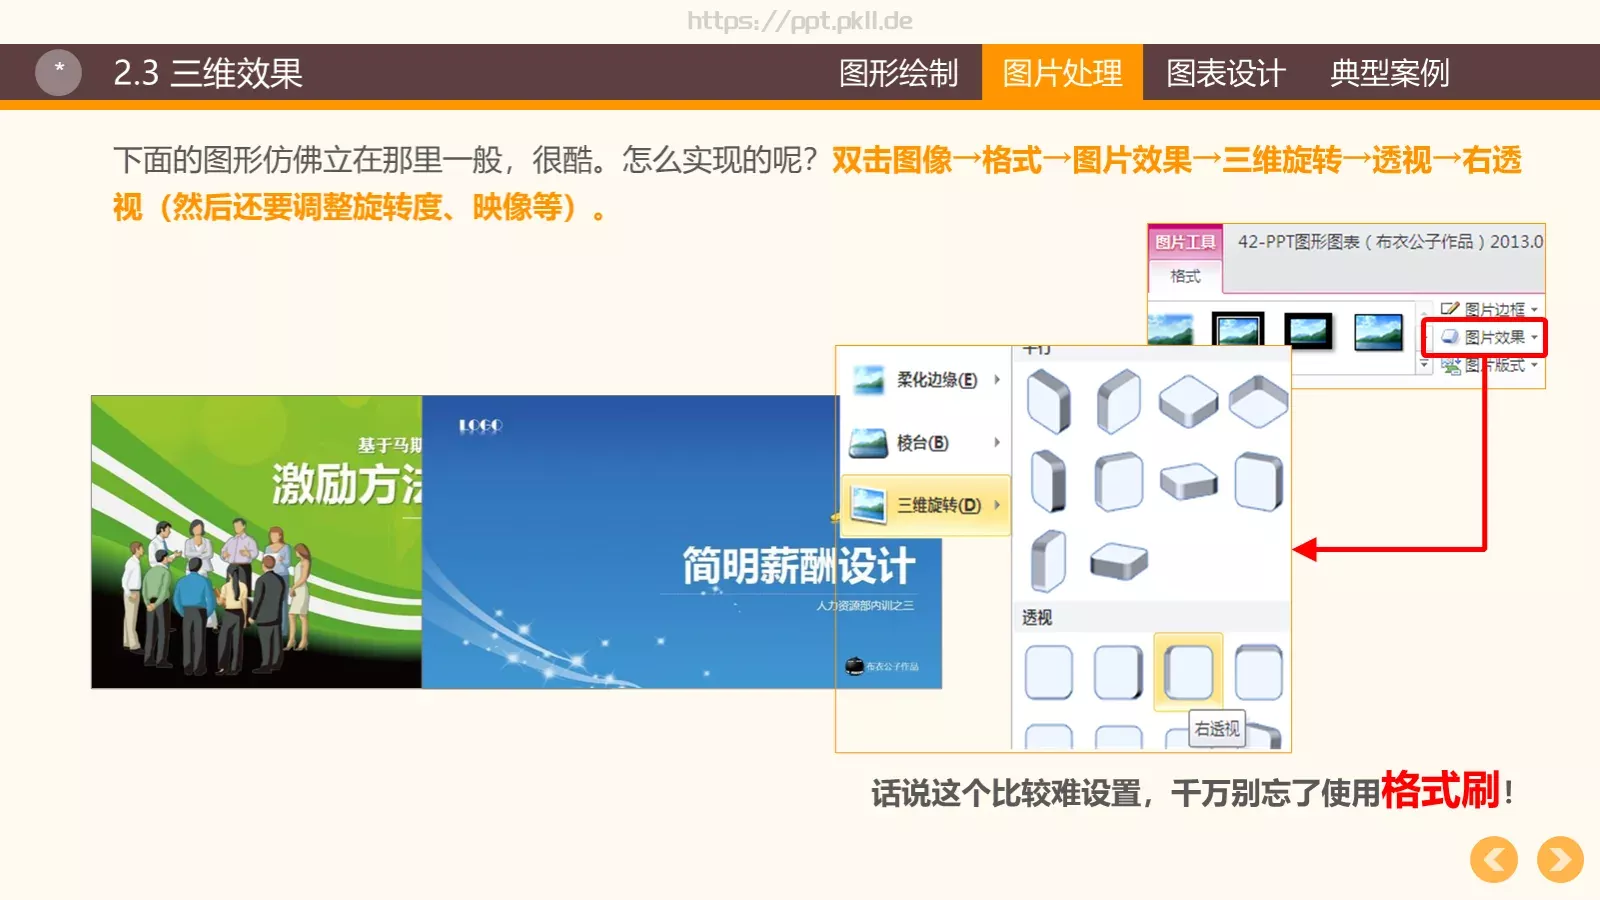
Task: Pick the fourth picture style thumbnail in gallery
Action: coord(1378,332)
